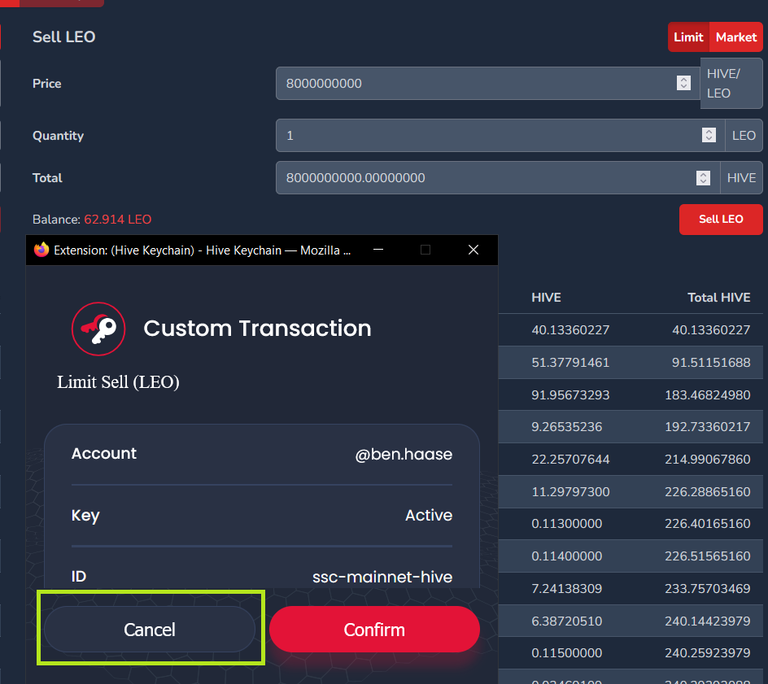Image resolution: width=768 pixels, height=684 pixels.
Task: Adjust the Total field stepper arrows
Action: (703, 178)
